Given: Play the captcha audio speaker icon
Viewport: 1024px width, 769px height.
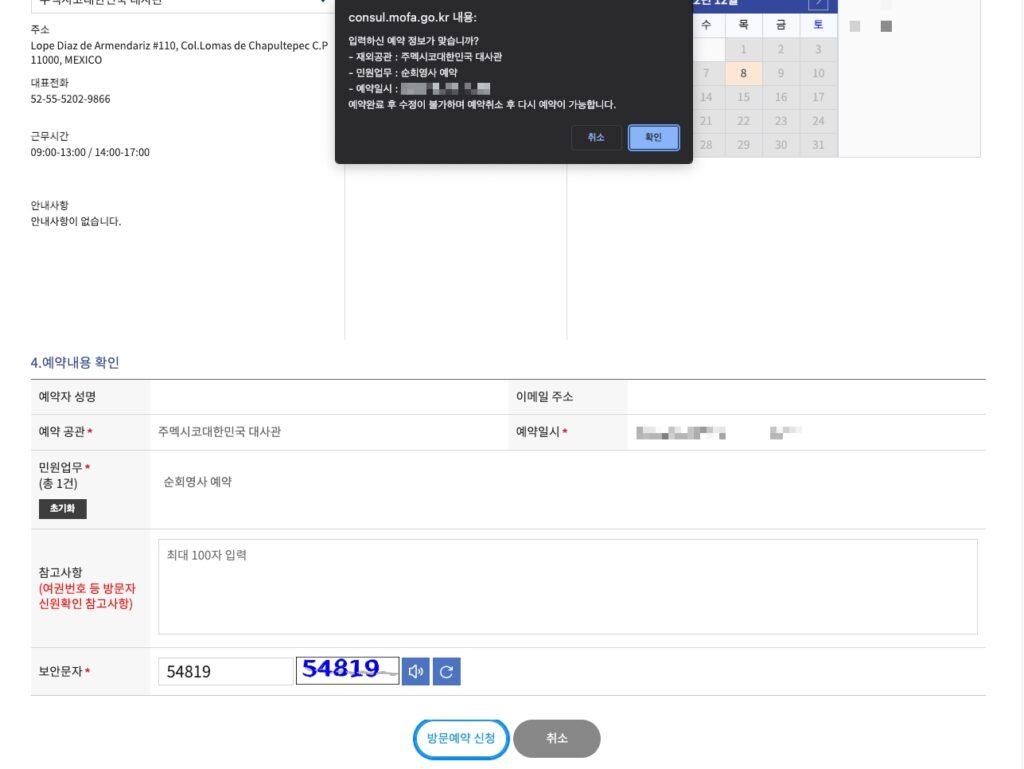Looking at the screenshot, I should [415, 671].
